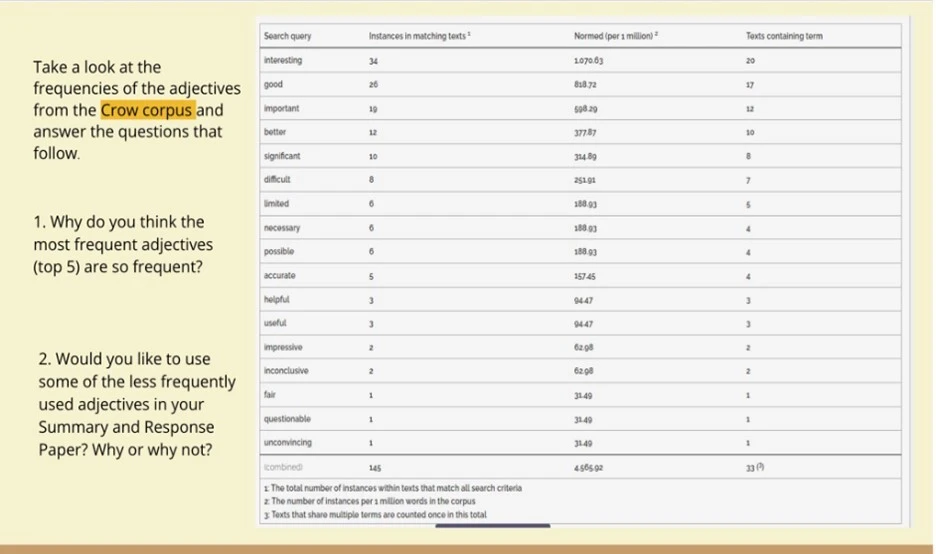
Task: Click footnote 1 about total number of instances
Action: (x=393, y=486)
